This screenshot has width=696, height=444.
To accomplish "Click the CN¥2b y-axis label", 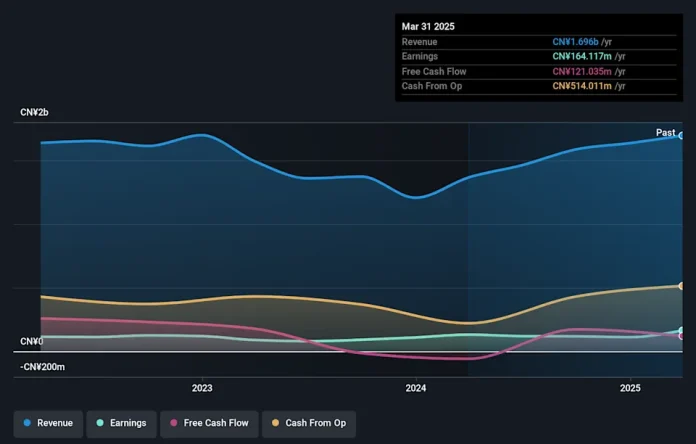I will coord(34,113).
